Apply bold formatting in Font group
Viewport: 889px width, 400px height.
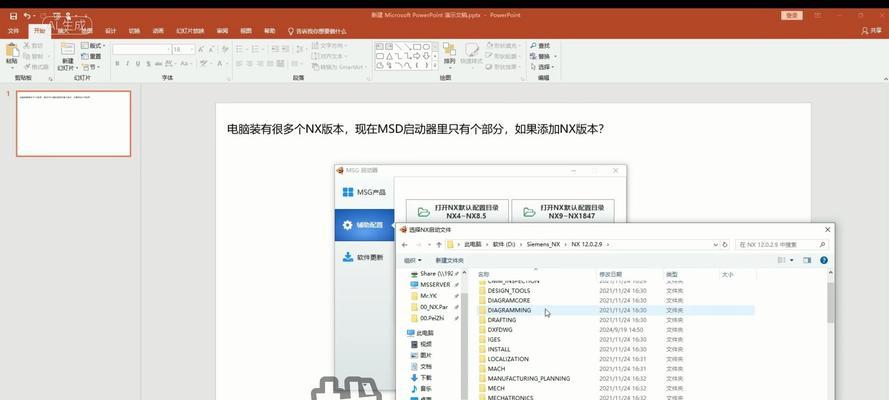[117, 64]
